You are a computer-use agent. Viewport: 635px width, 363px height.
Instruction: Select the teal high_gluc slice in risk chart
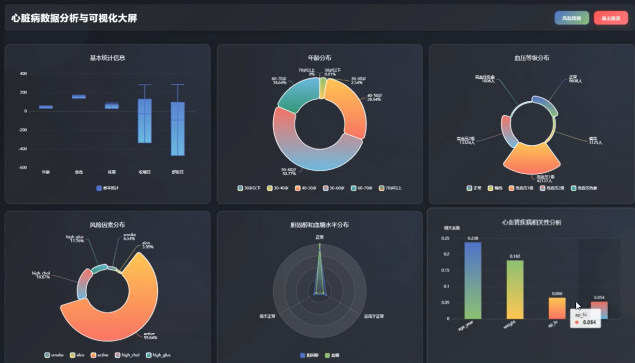(99, 268)
